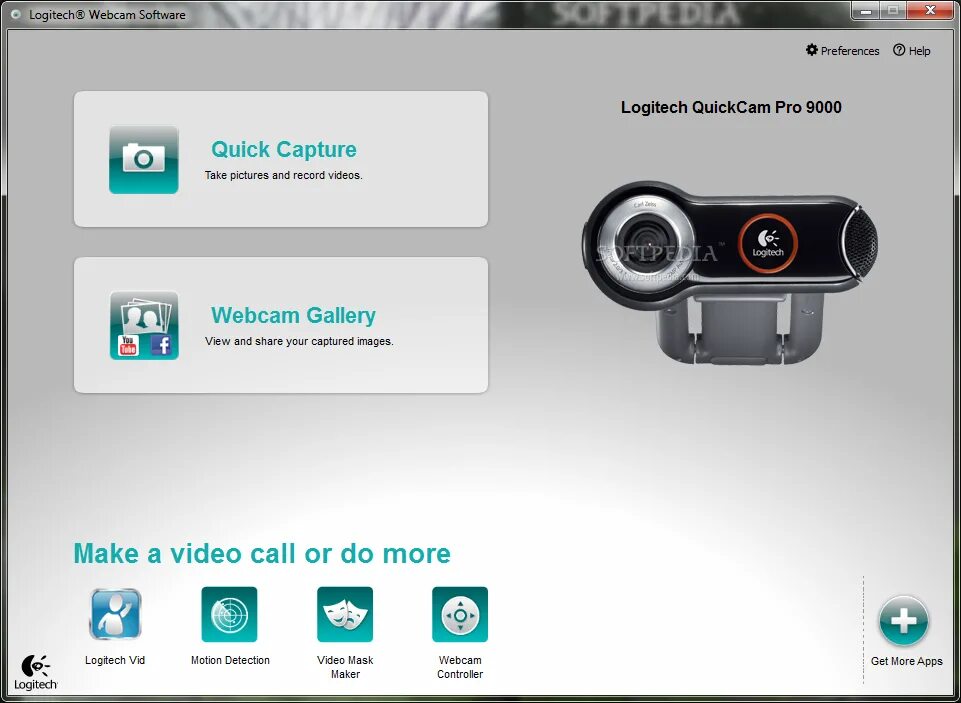Click the Quick Capture heading

pos(284,150)
